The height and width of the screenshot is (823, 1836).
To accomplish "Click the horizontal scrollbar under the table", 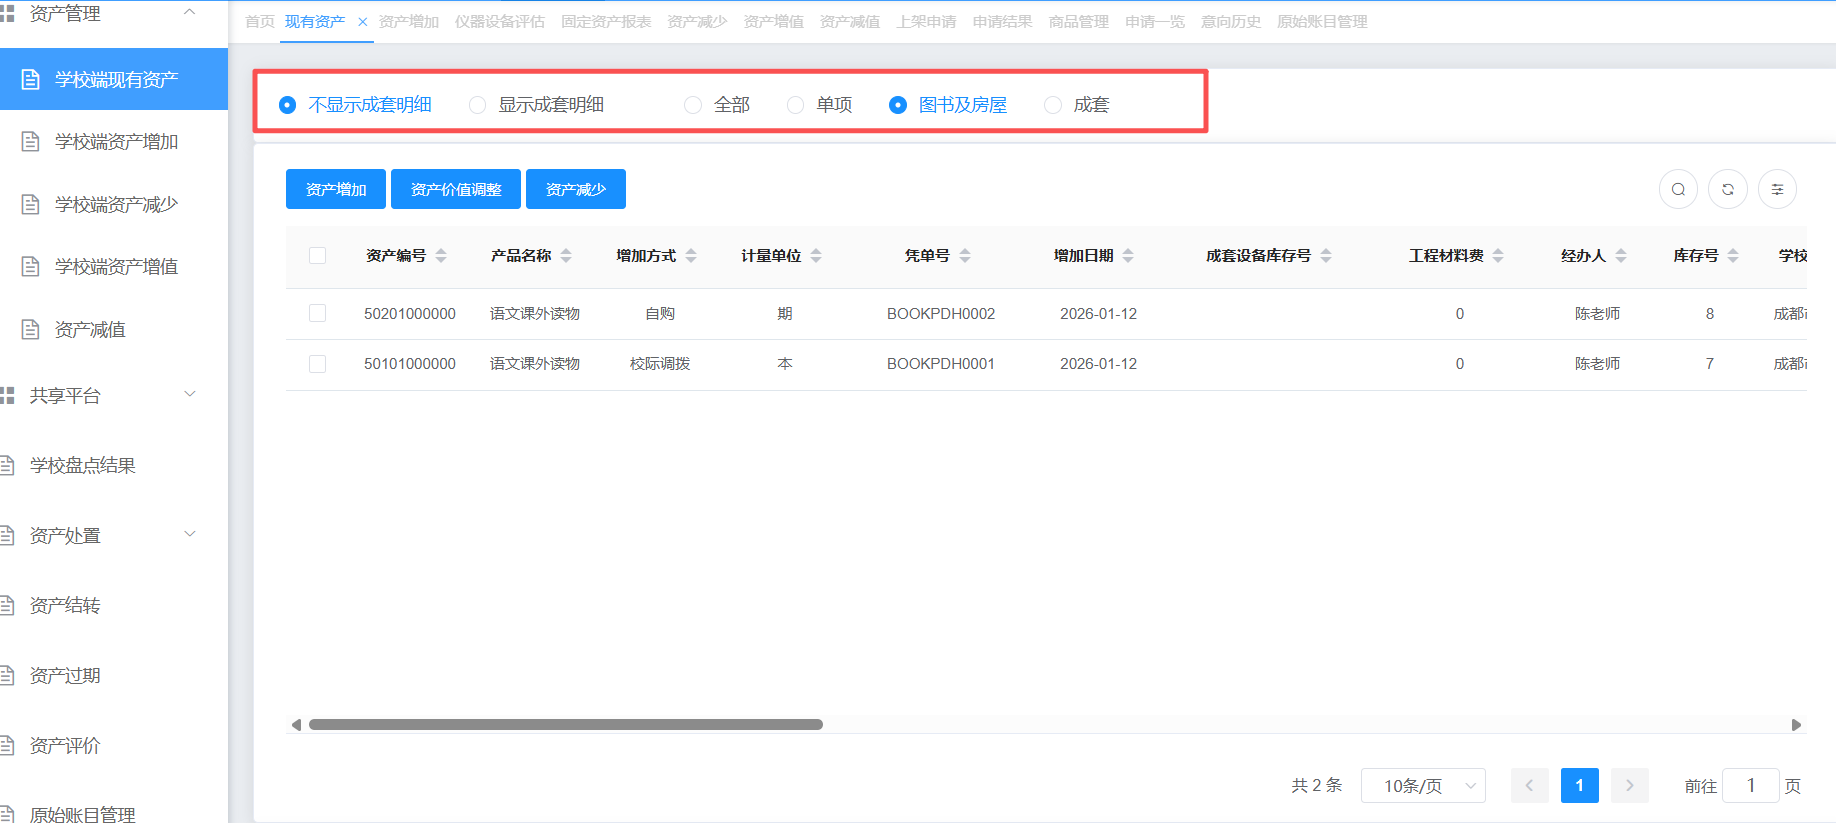I will coord(565,725).
